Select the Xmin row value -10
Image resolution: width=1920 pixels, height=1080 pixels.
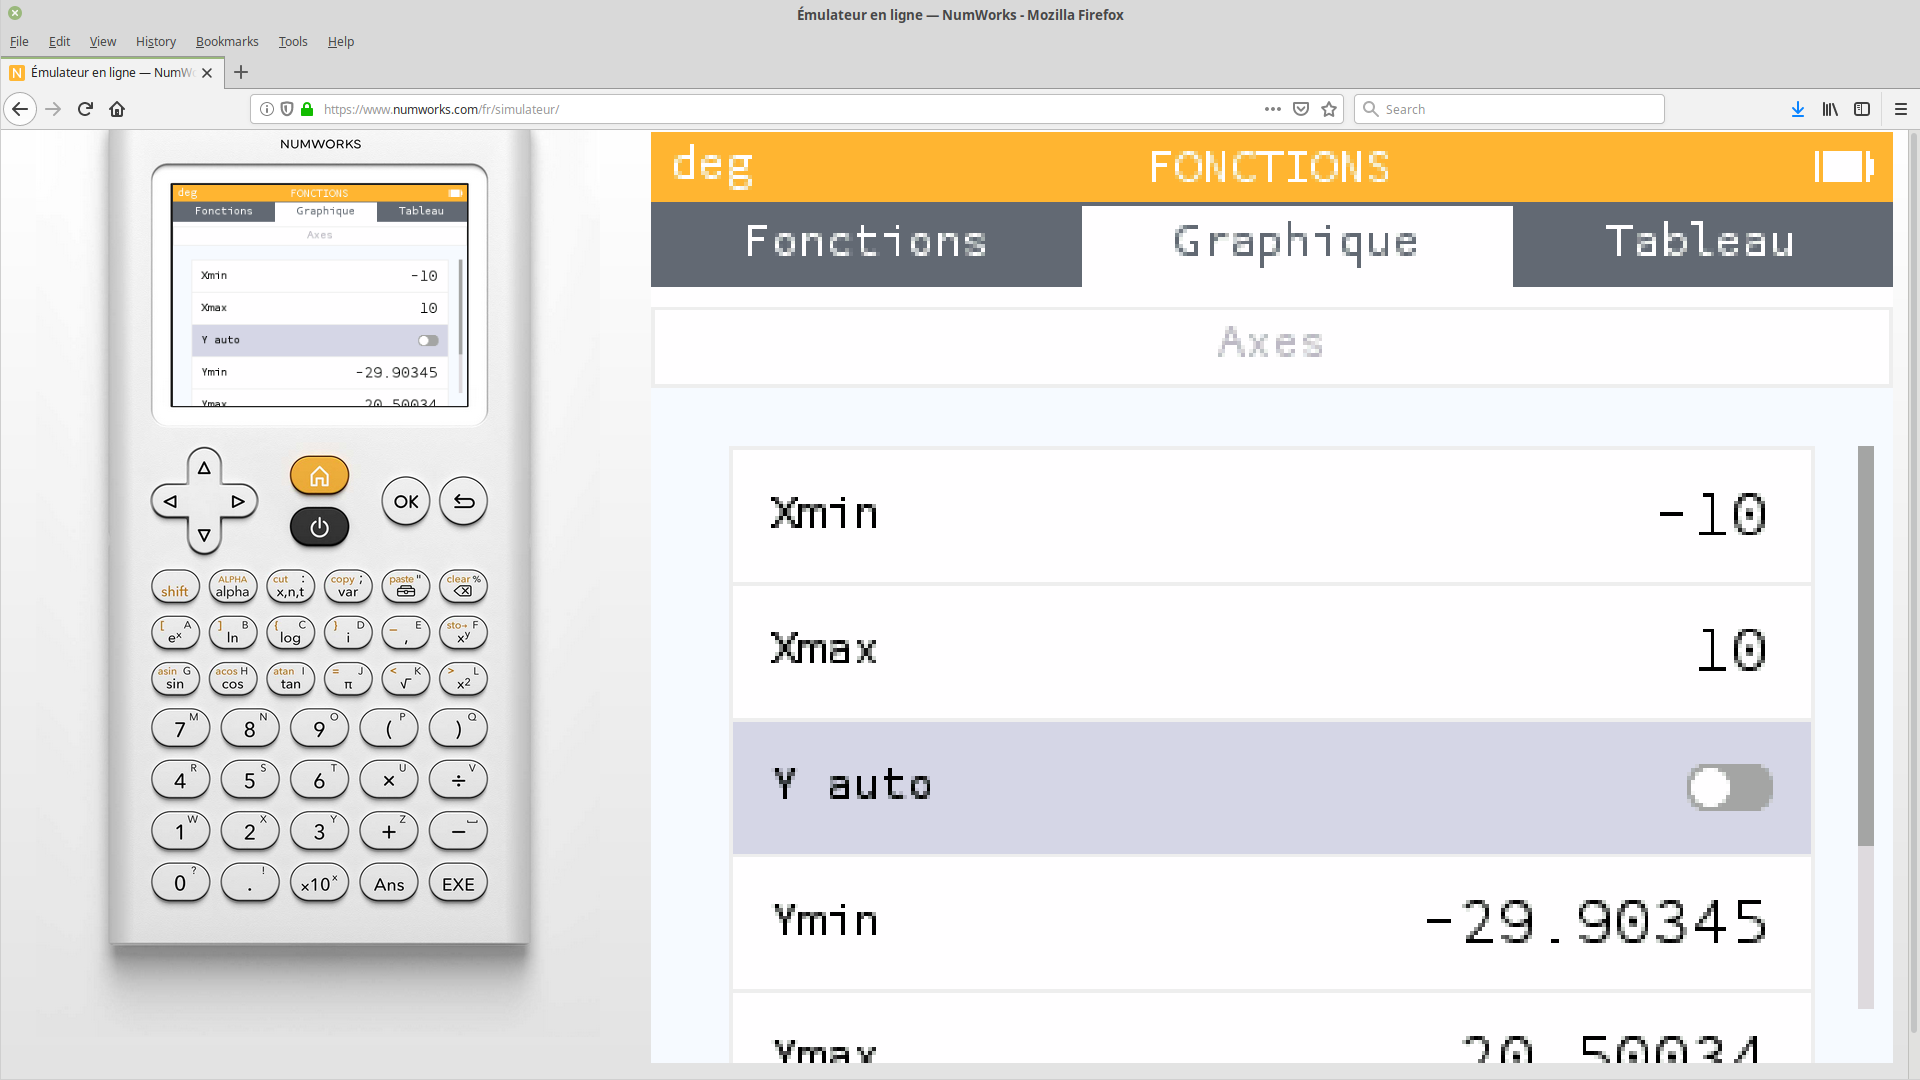click(1271, 515)
